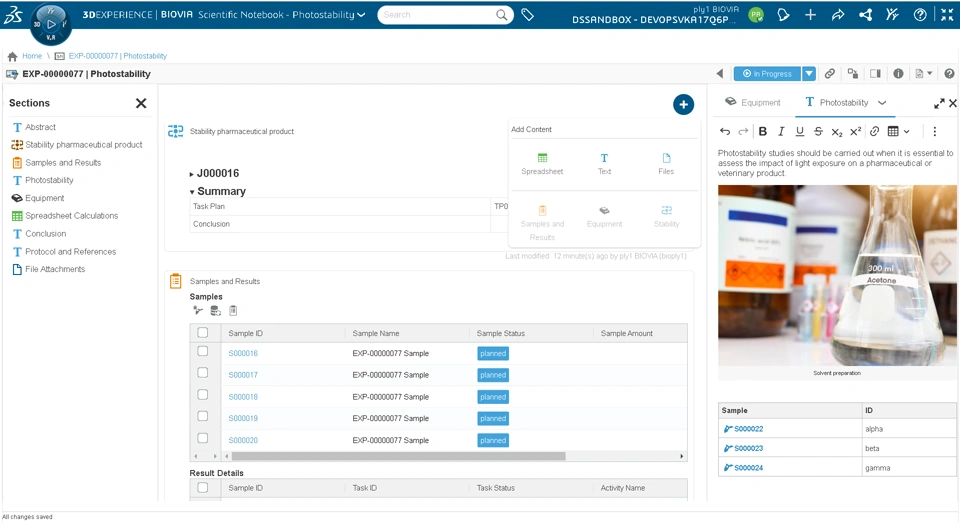Toggle underline formatting

tap(800, 131)
